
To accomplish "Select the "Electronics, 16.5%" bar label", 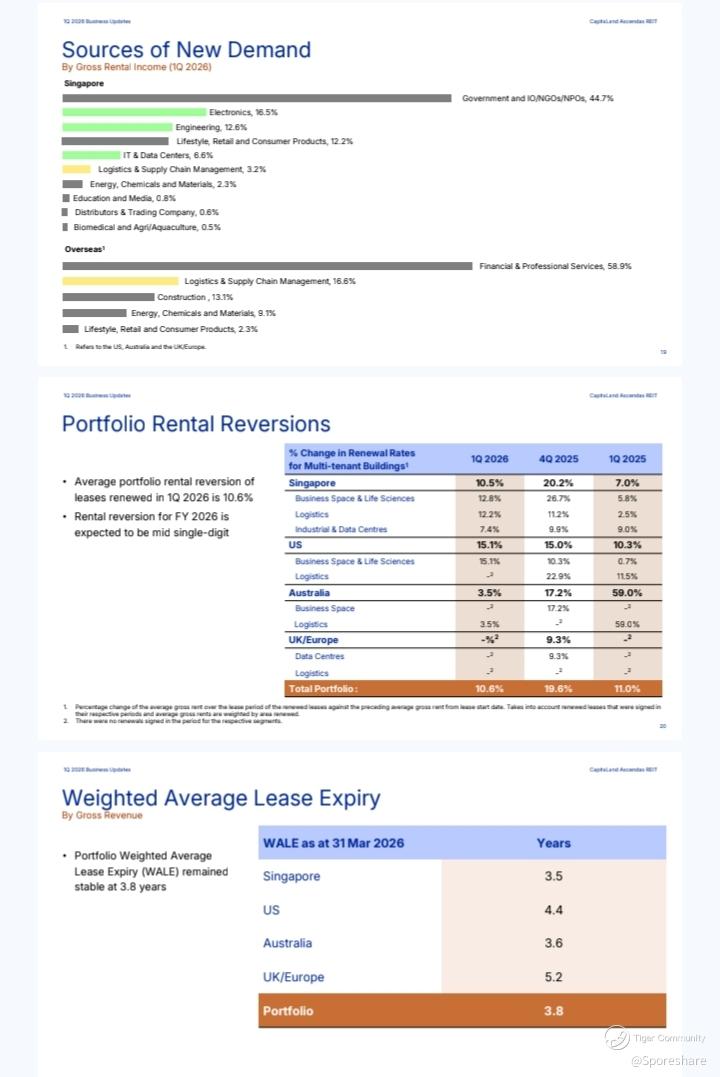I will click(x=243, y=112).
